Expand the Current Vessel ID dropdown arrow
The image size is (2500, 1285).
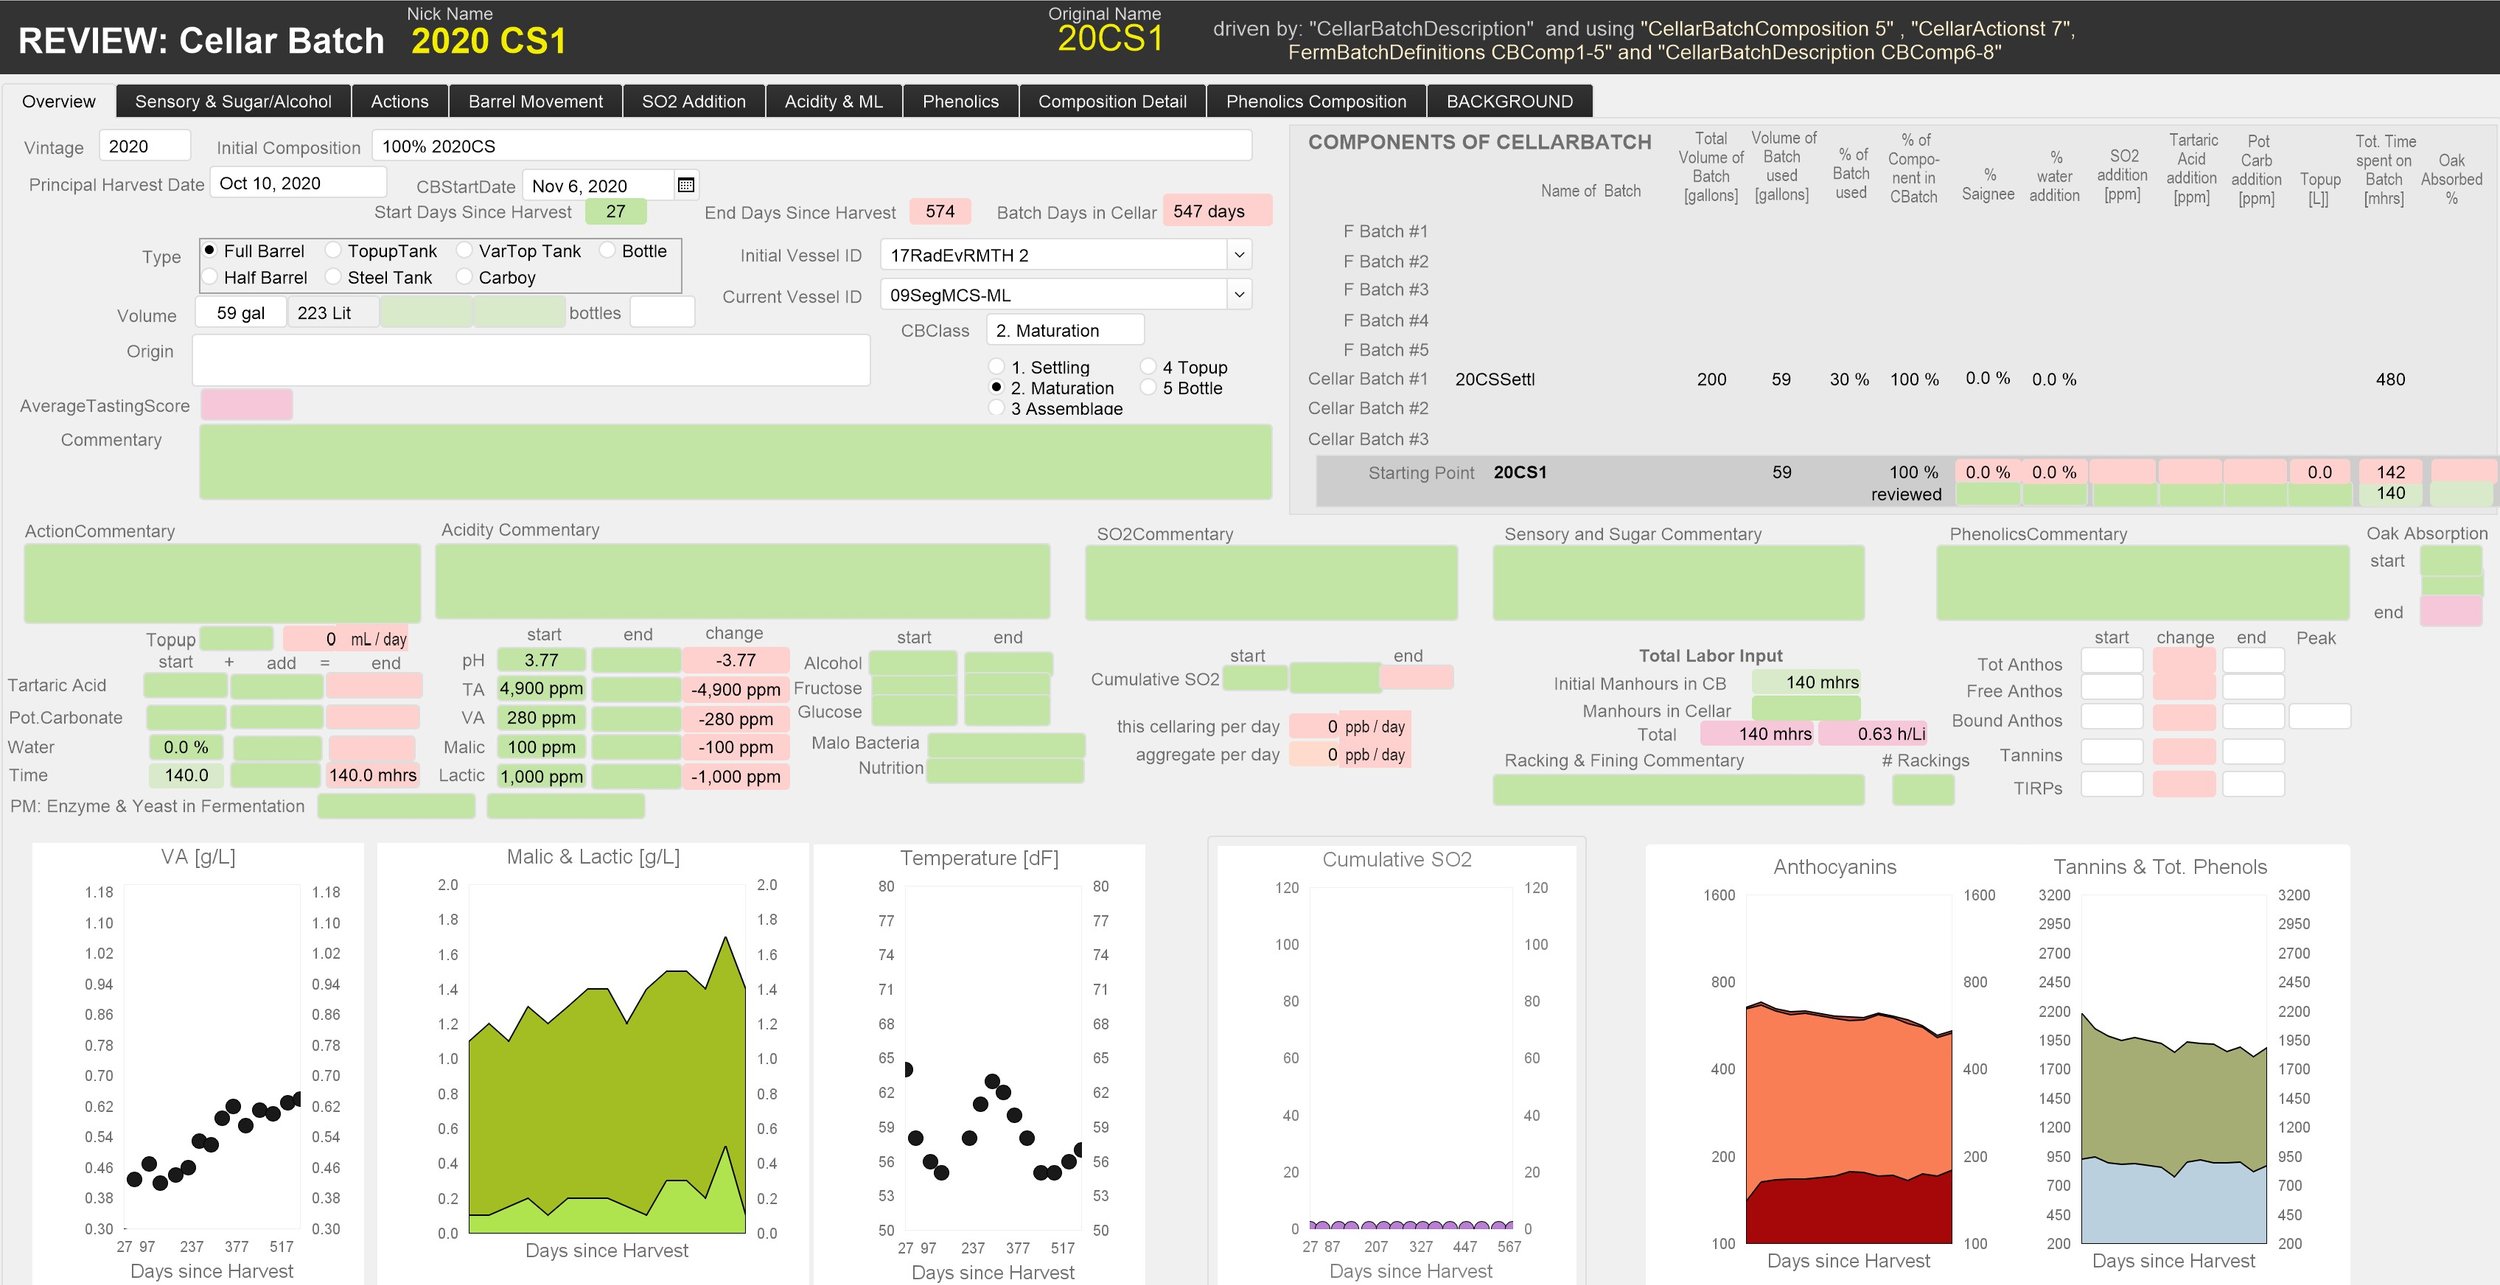click(1239, 295)
